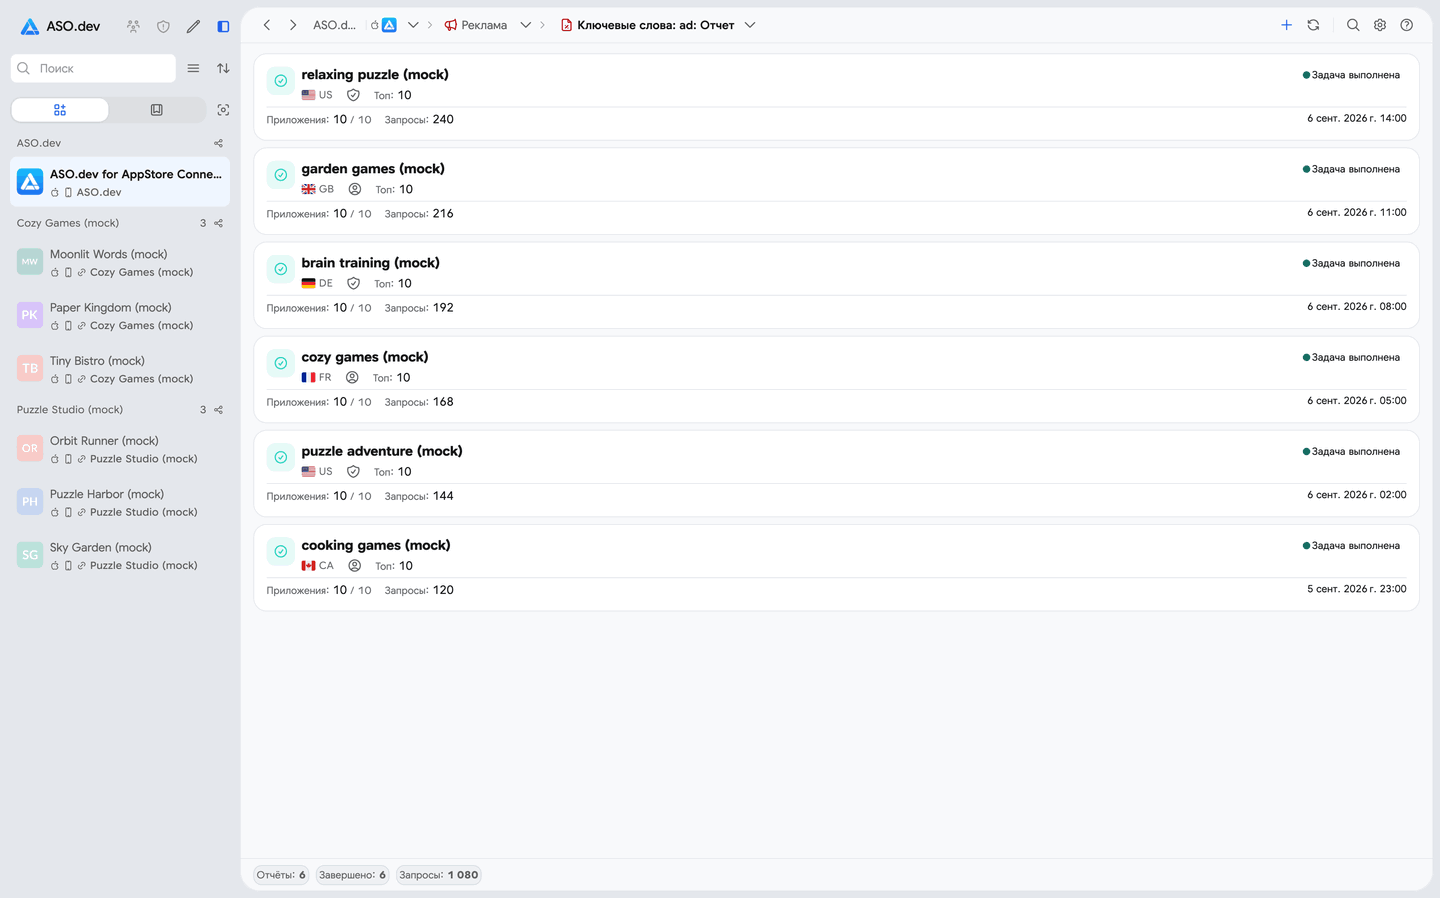The image size is (1440, 898).
Task: Select Moonlit Words (mock) app in sidebar
Action: click(120, 263)
